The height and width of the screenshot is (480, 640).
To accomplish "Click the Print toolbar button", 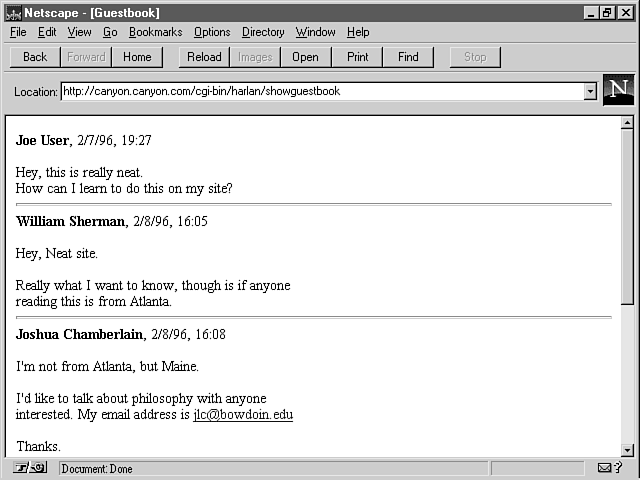I will point(357,57).
